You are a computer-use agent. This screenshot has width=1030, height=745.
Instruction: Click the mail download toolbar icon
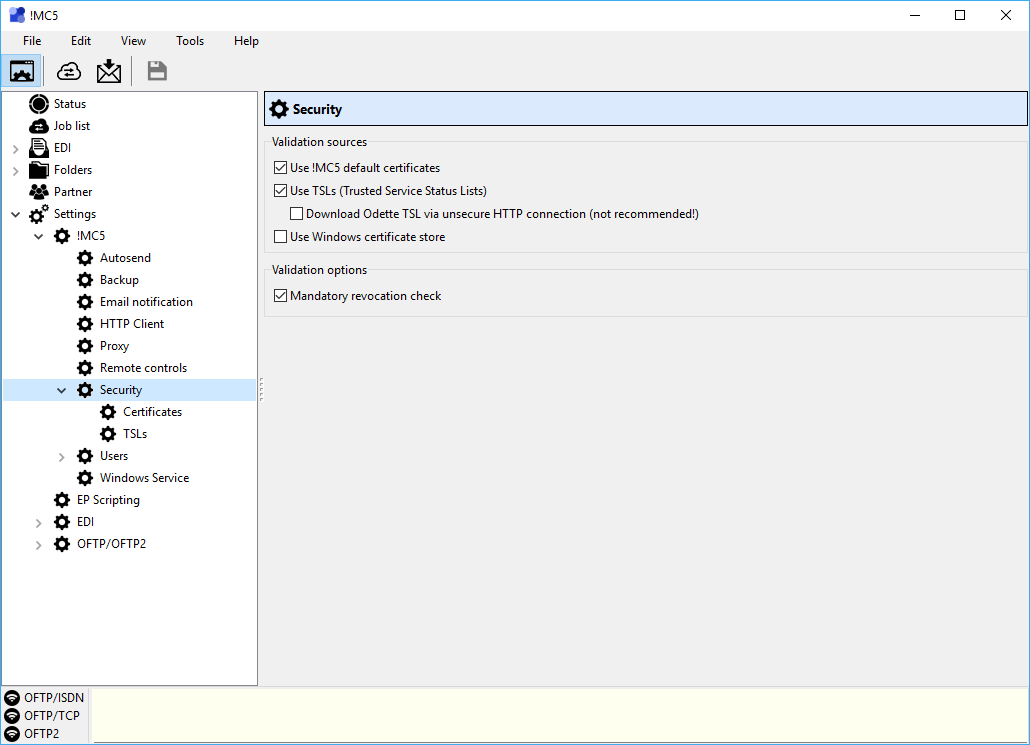108,71
